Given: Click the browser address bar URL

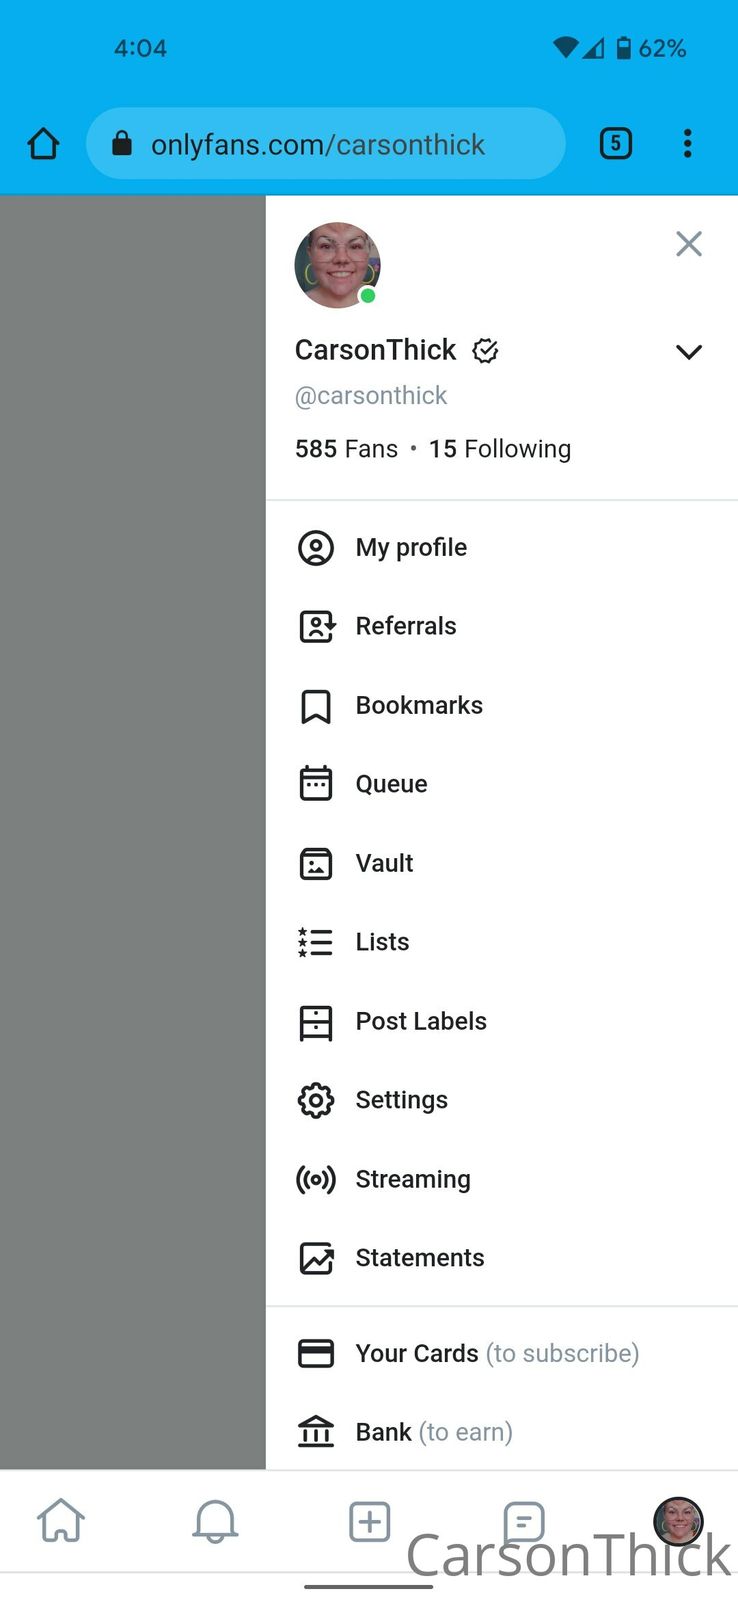Looking at the screenshot, I should [318, 145].
